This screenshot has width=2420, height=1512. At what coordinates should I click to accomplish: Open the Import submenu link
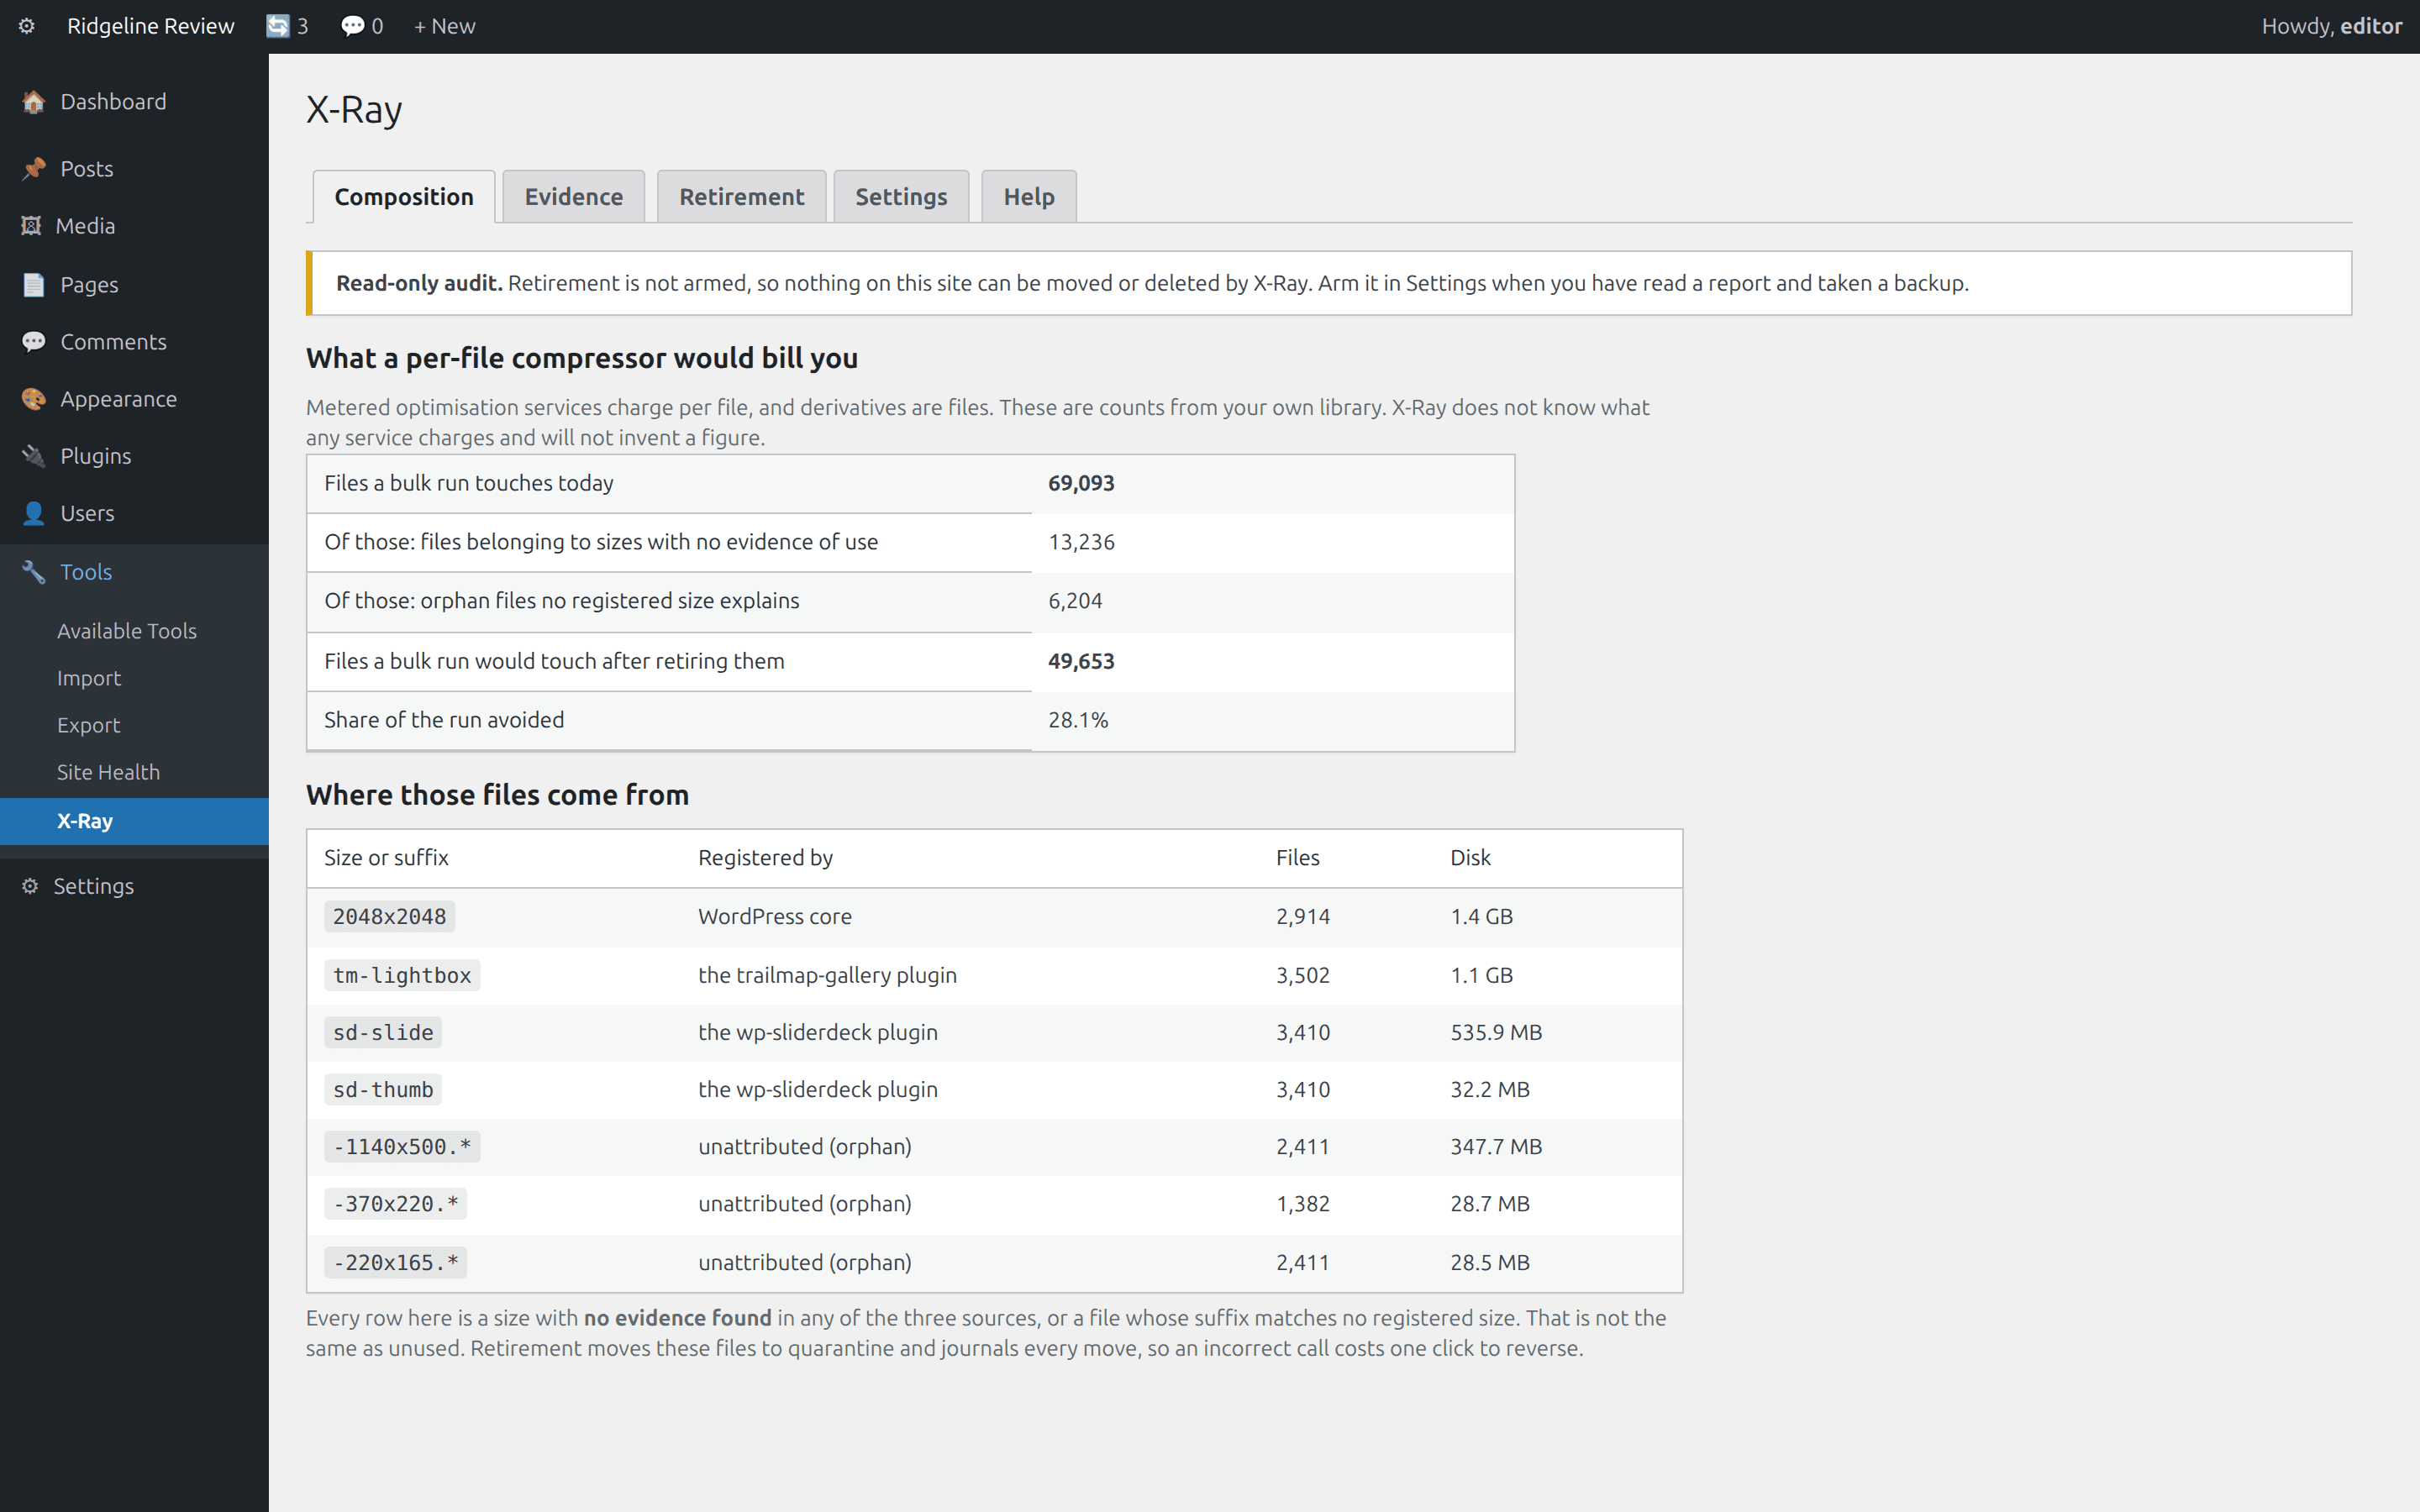coord(89,678)
